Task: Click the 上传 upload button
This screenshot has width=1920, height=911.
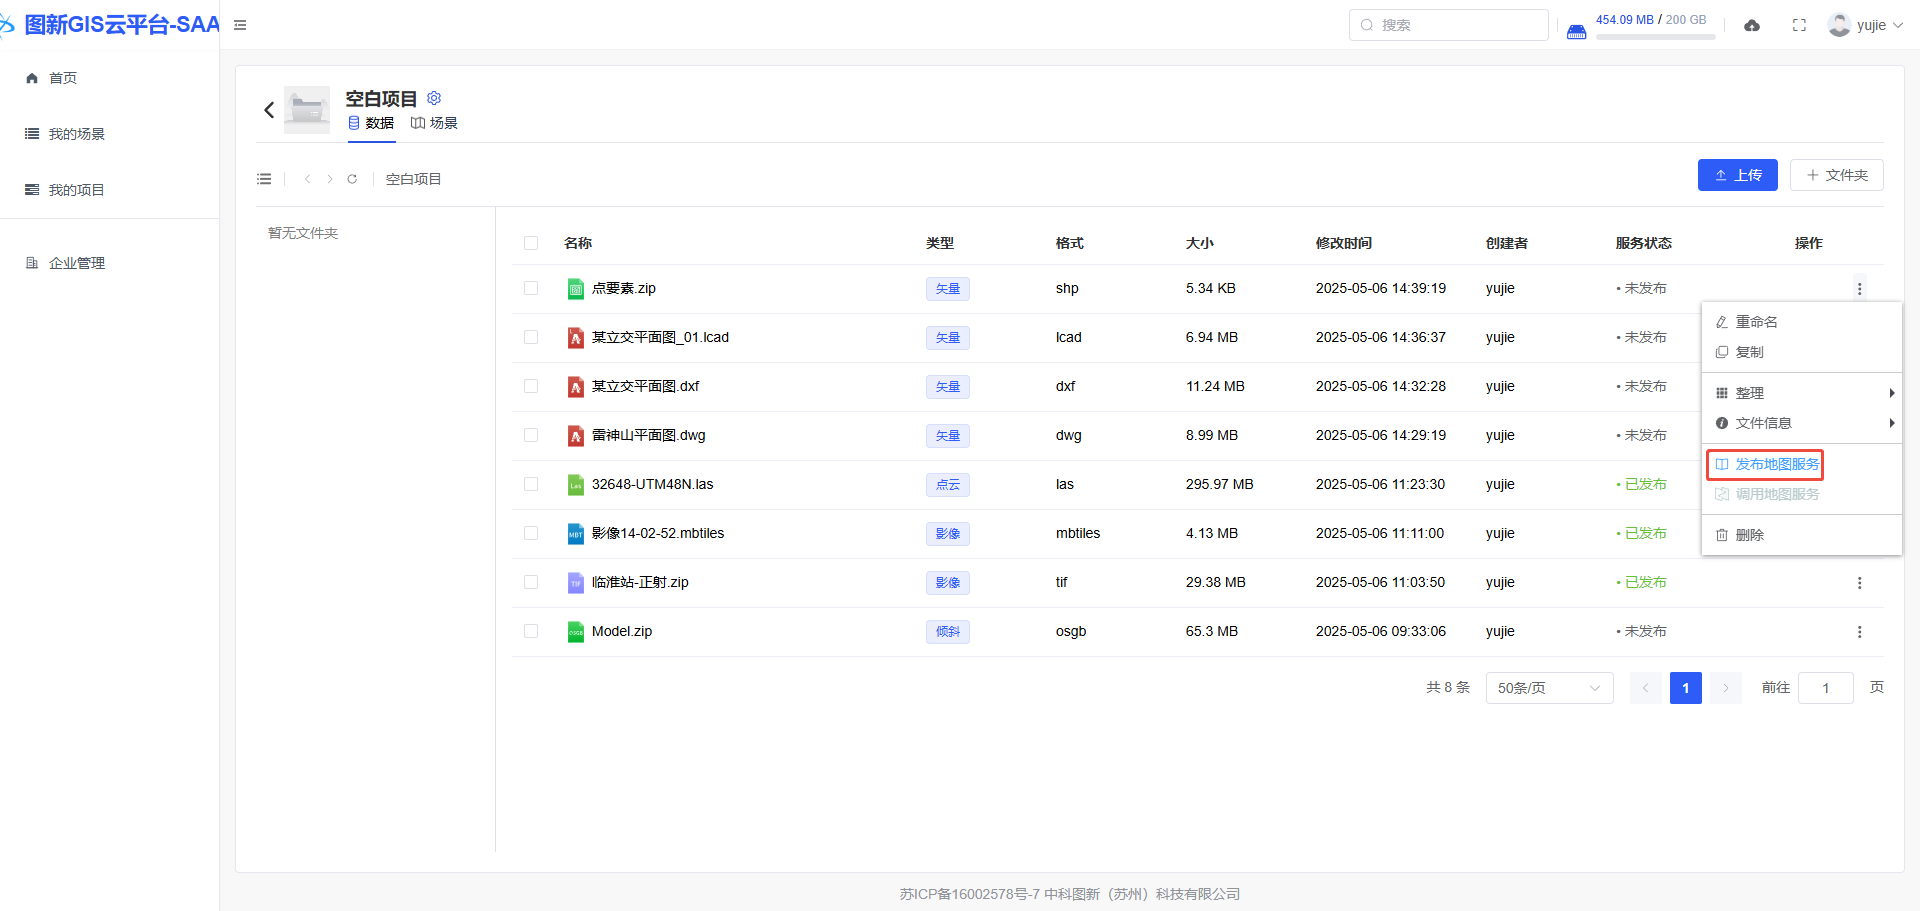Action: click(x=1737, y=175)
